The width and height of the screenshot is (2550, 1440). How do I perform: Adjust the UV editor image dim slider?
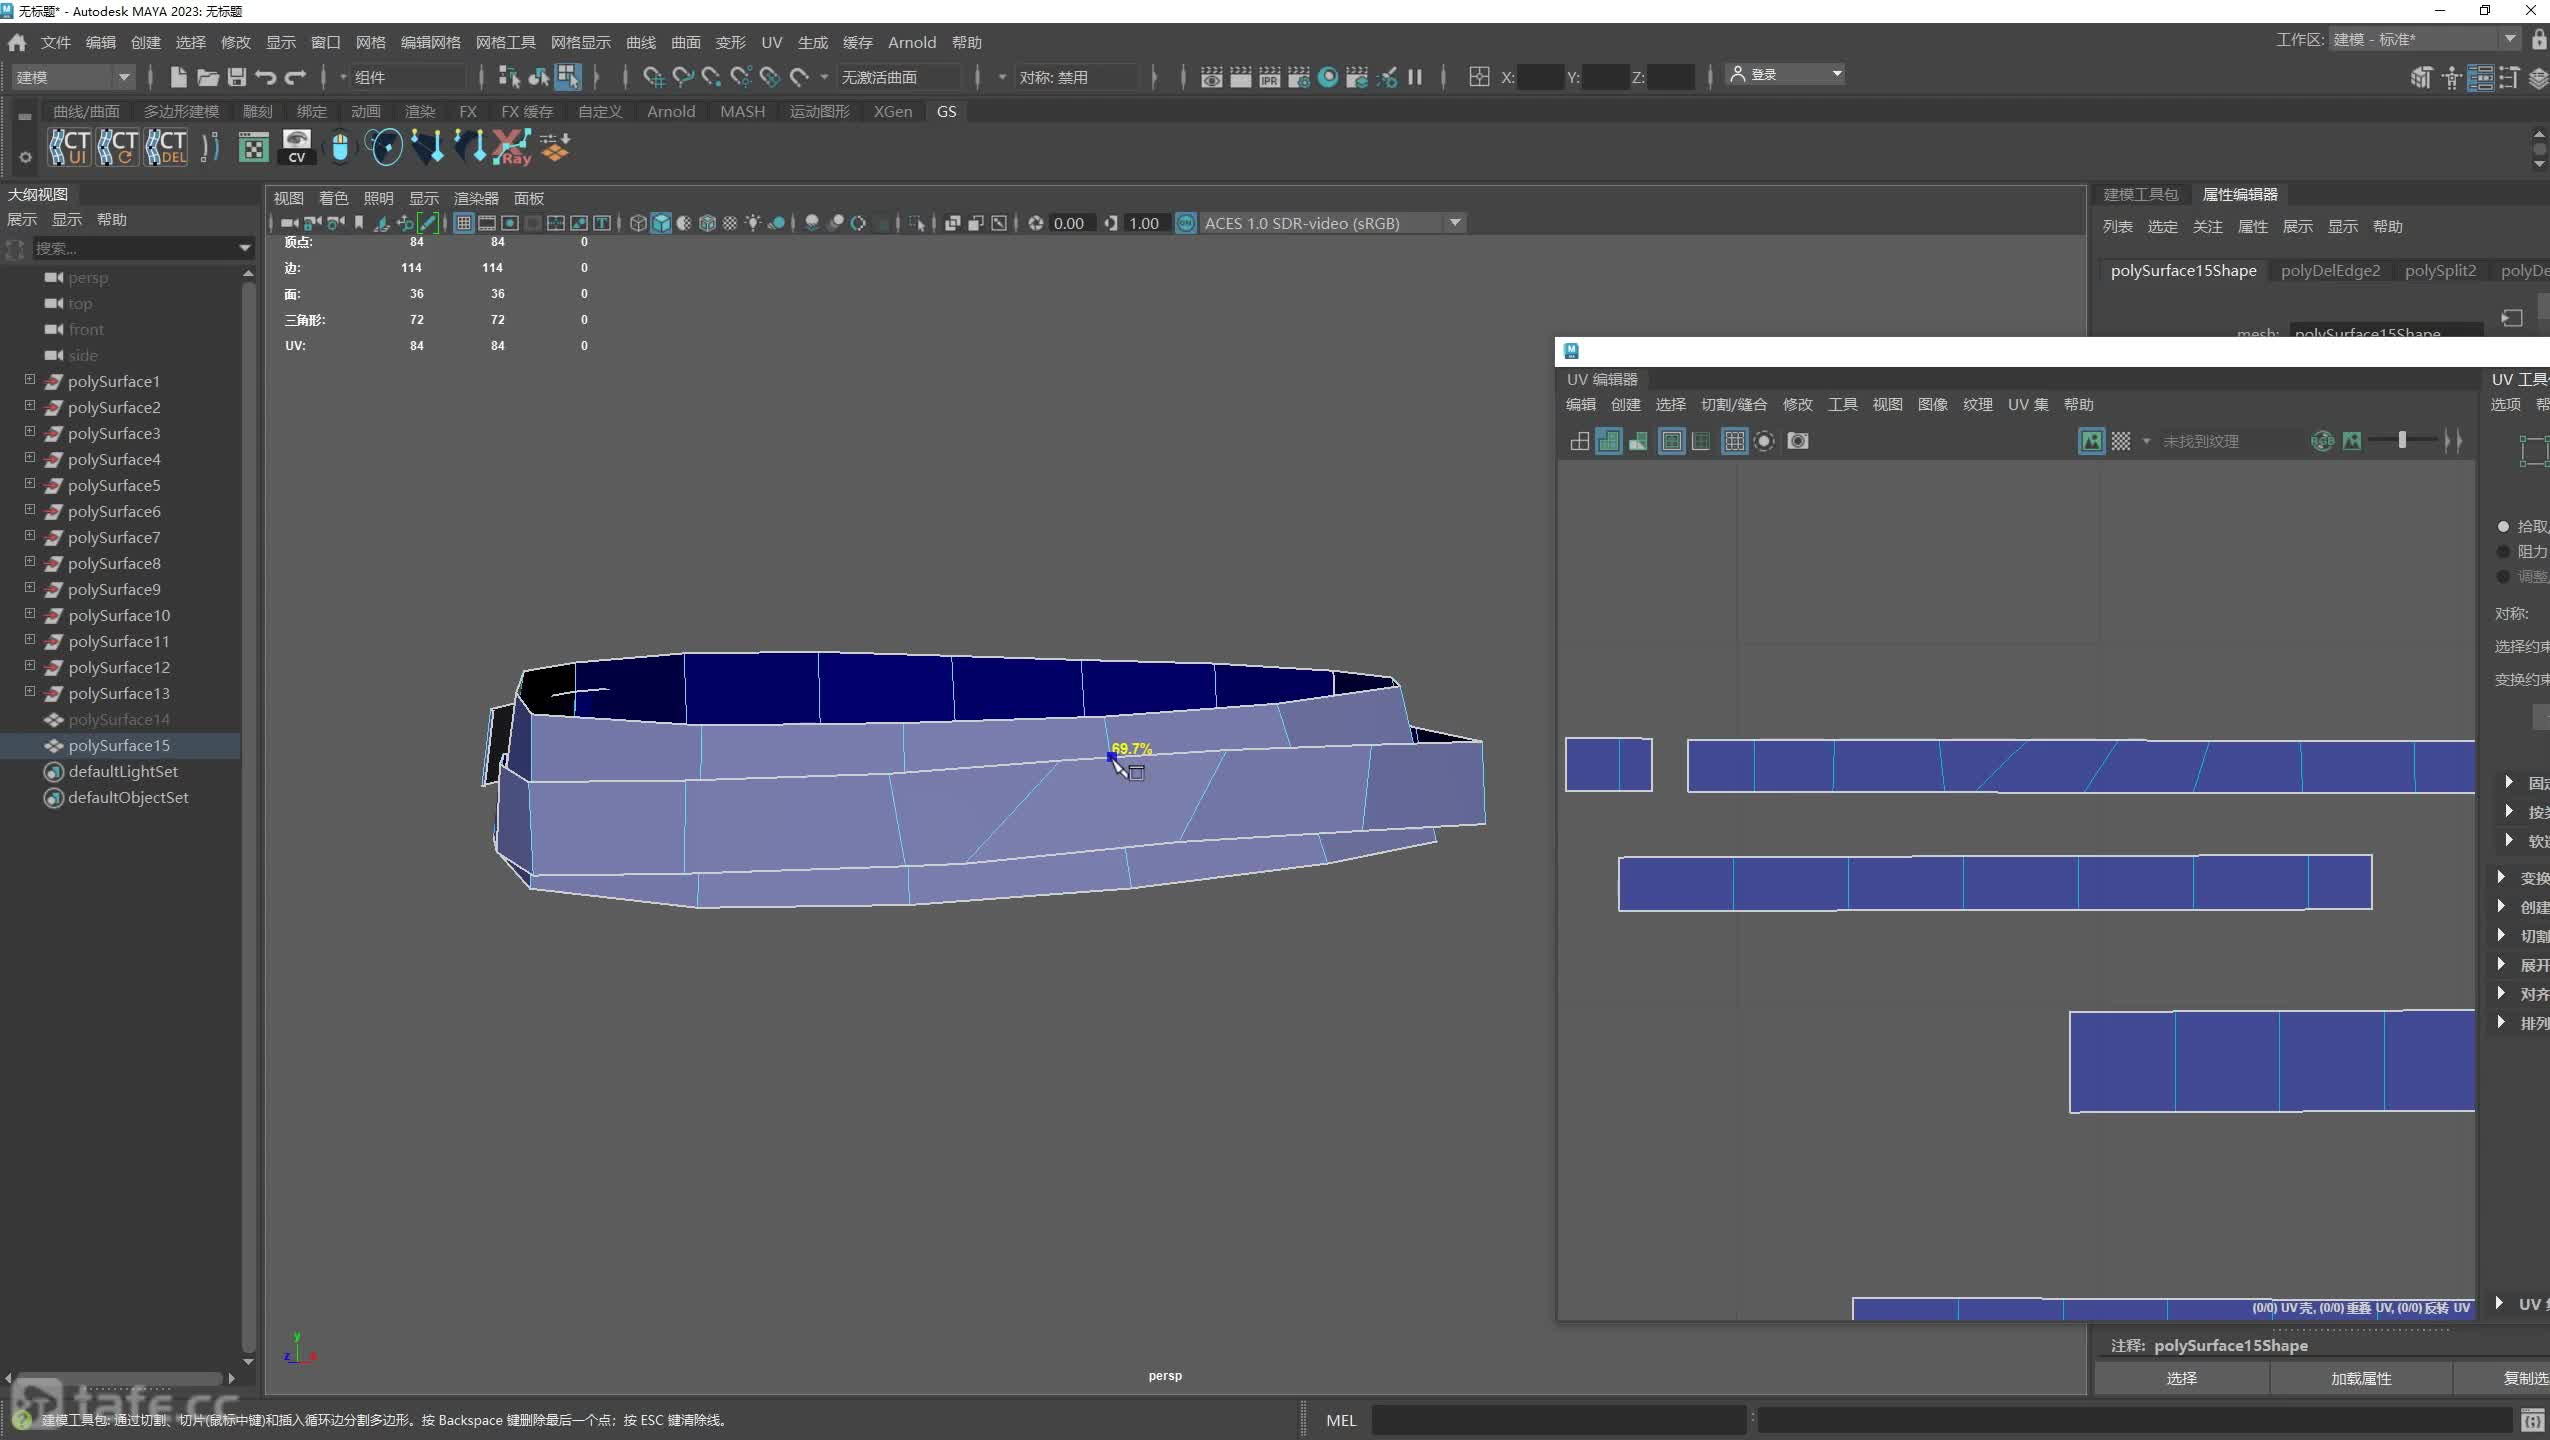click(2402, 440)
